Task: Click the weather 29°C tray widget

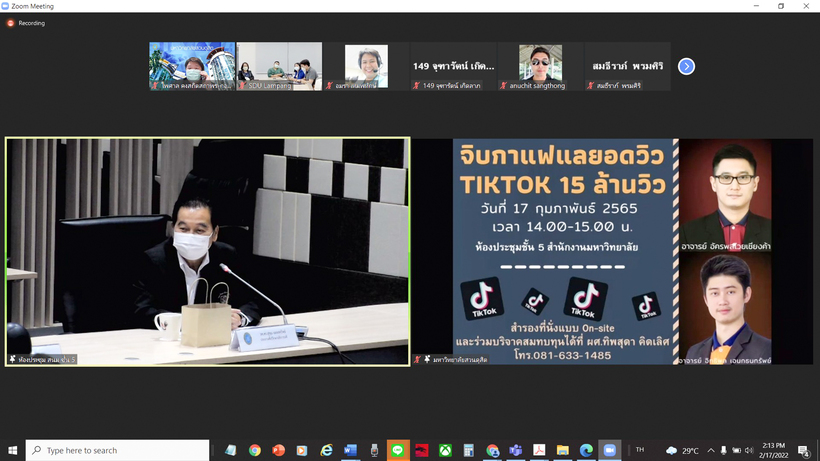Action: click(682, 450)
